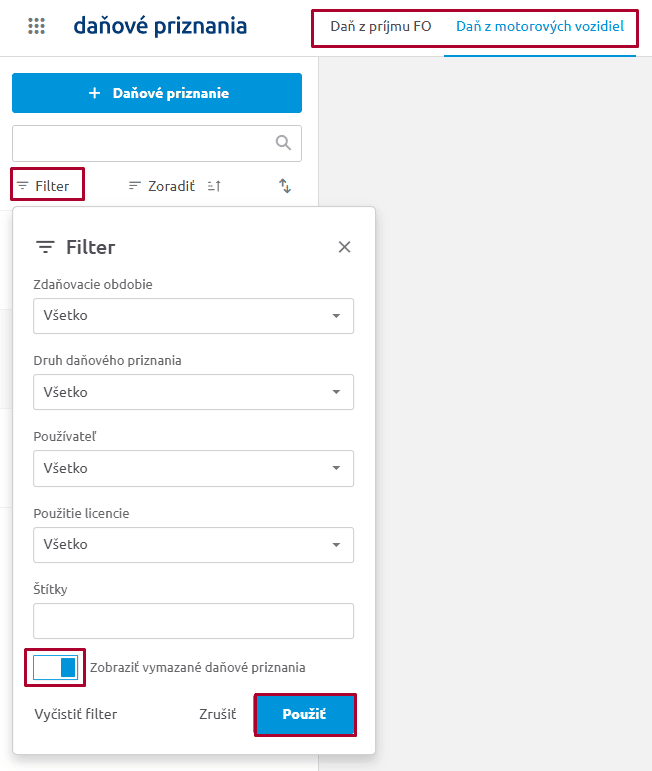Add new Daňové priznanie
The width and height of the screenshot is (652, 771).
click(x=157, y=93)
